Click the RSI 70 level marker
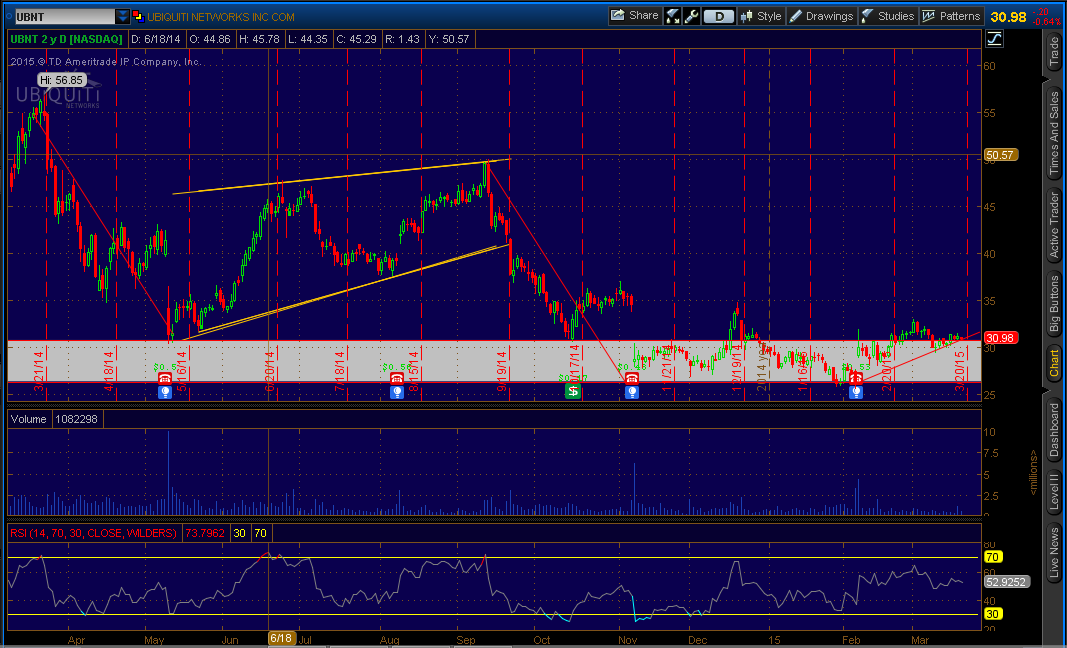Viewport: 1067px width, 648px height. coord(993,557)
